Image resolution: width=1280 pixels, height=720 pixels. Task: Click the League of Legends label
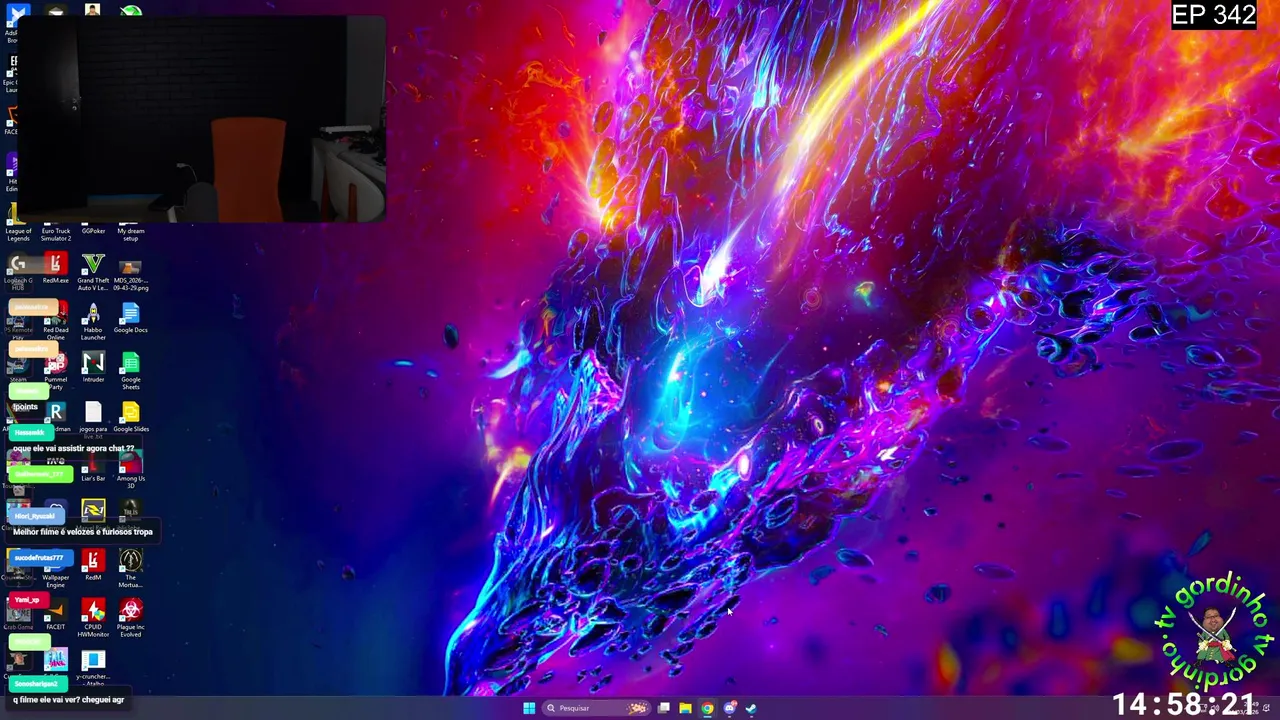[18, 235]
